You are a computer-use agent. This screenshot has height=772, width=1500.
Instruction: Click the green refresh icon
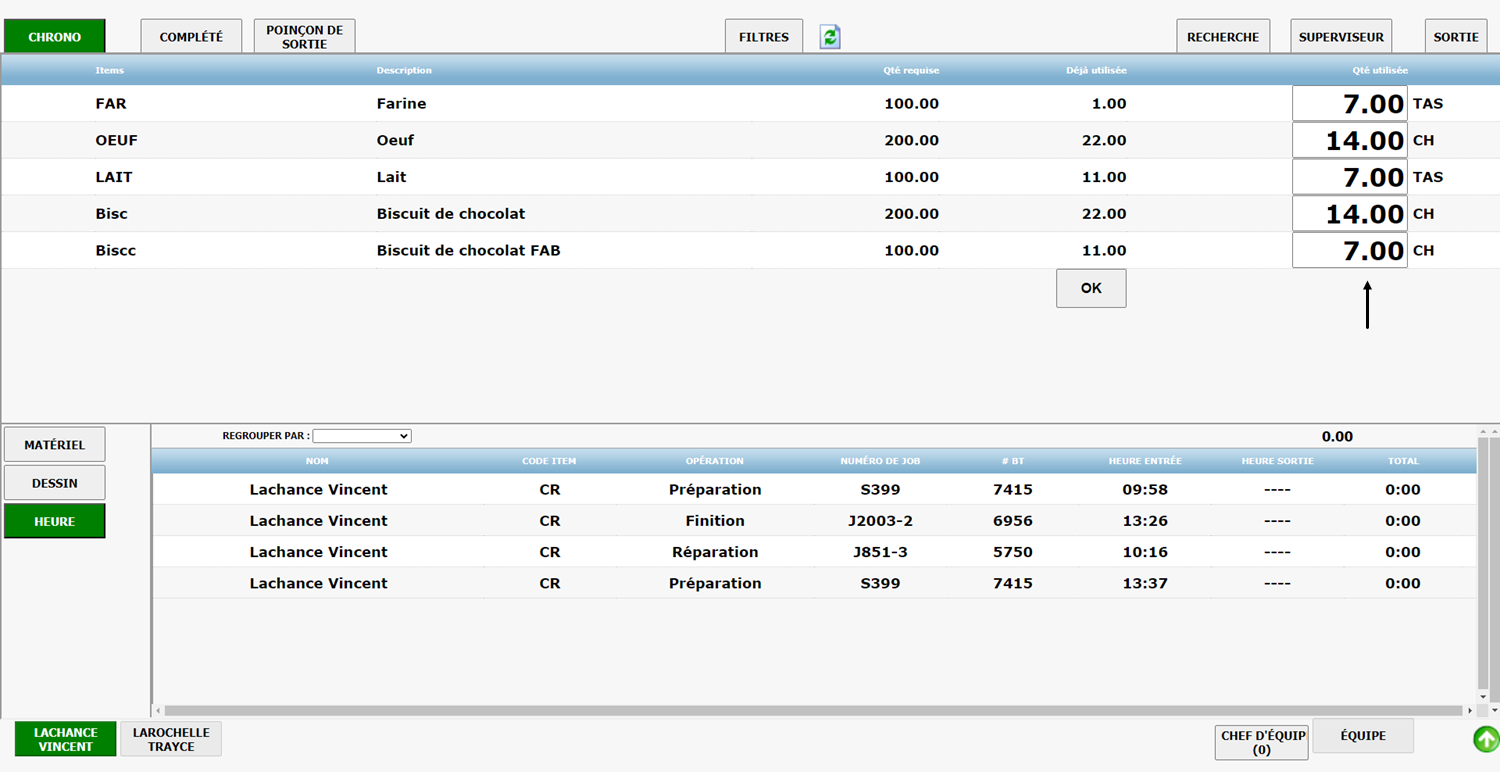pos(830,37)
